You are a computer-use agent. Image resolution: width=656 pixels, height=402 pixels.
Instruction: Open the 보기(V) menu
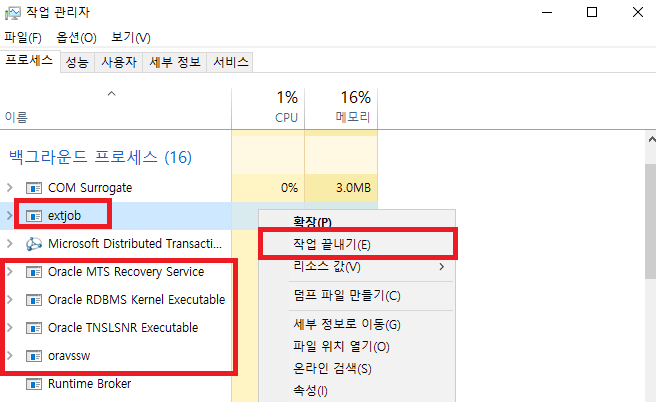point(131,38)
